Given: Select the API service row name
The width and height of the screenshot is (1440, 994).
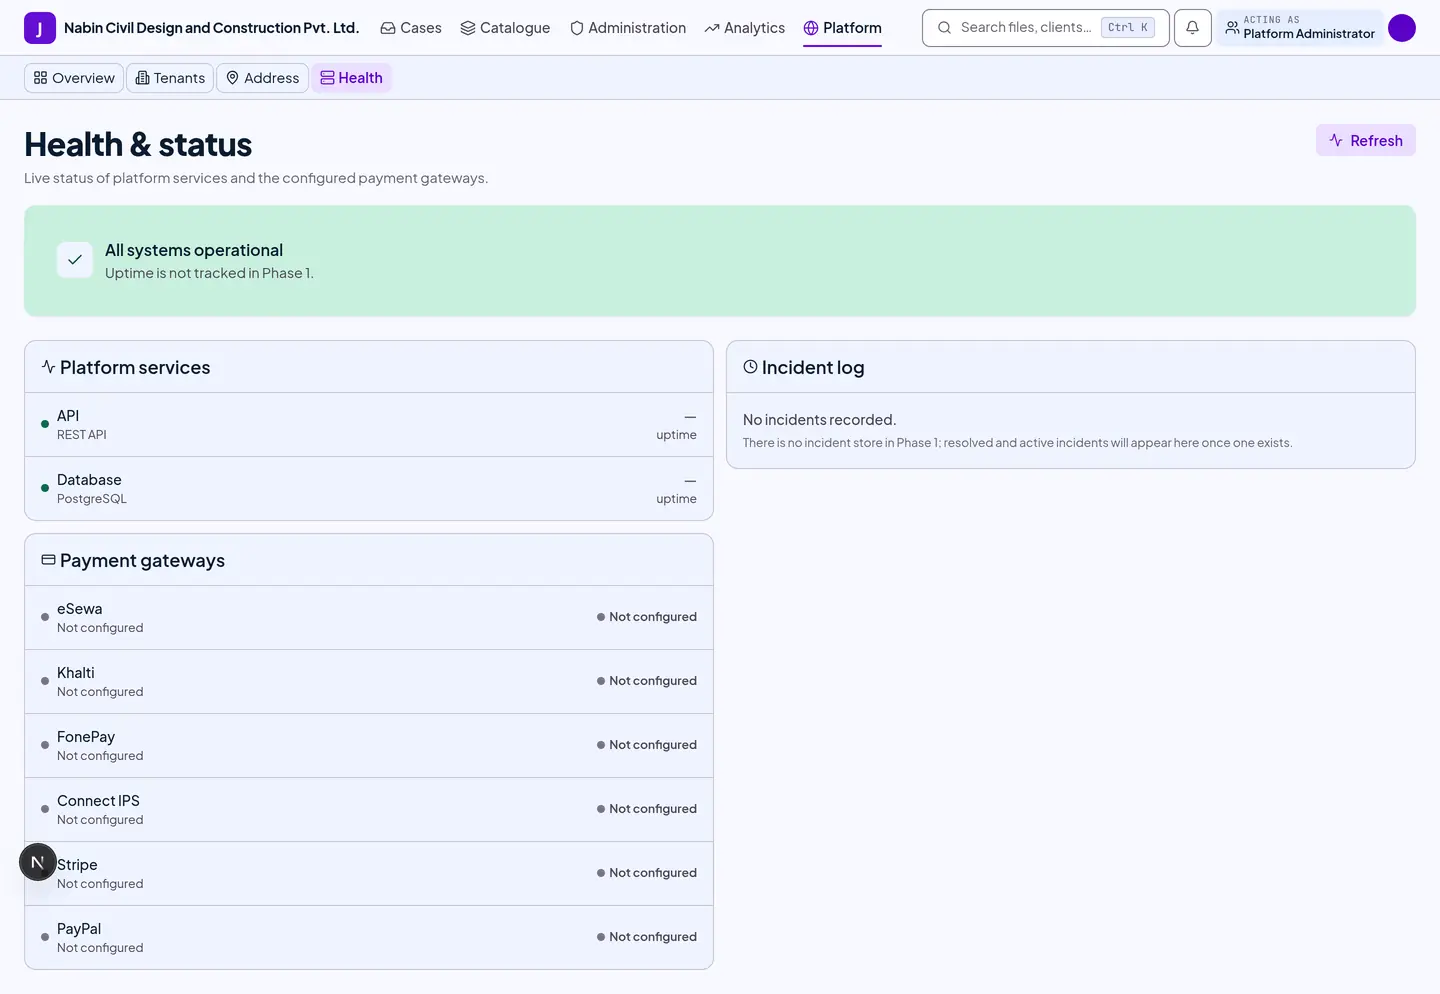Looking at the screenshot, I should [x=68, y=416].
